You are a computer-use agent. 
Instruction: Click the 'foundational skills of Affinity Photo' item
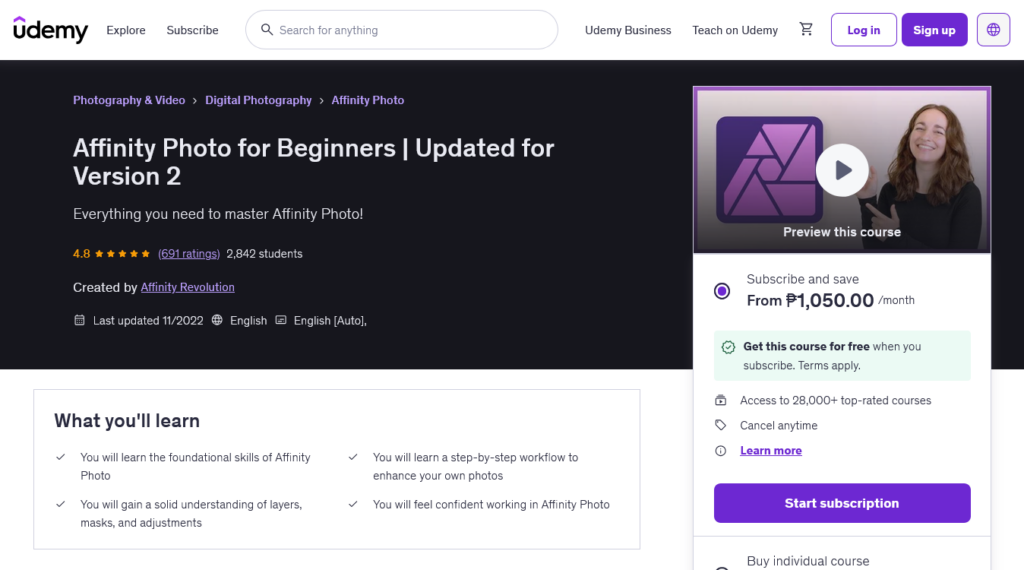pos(195,466)
